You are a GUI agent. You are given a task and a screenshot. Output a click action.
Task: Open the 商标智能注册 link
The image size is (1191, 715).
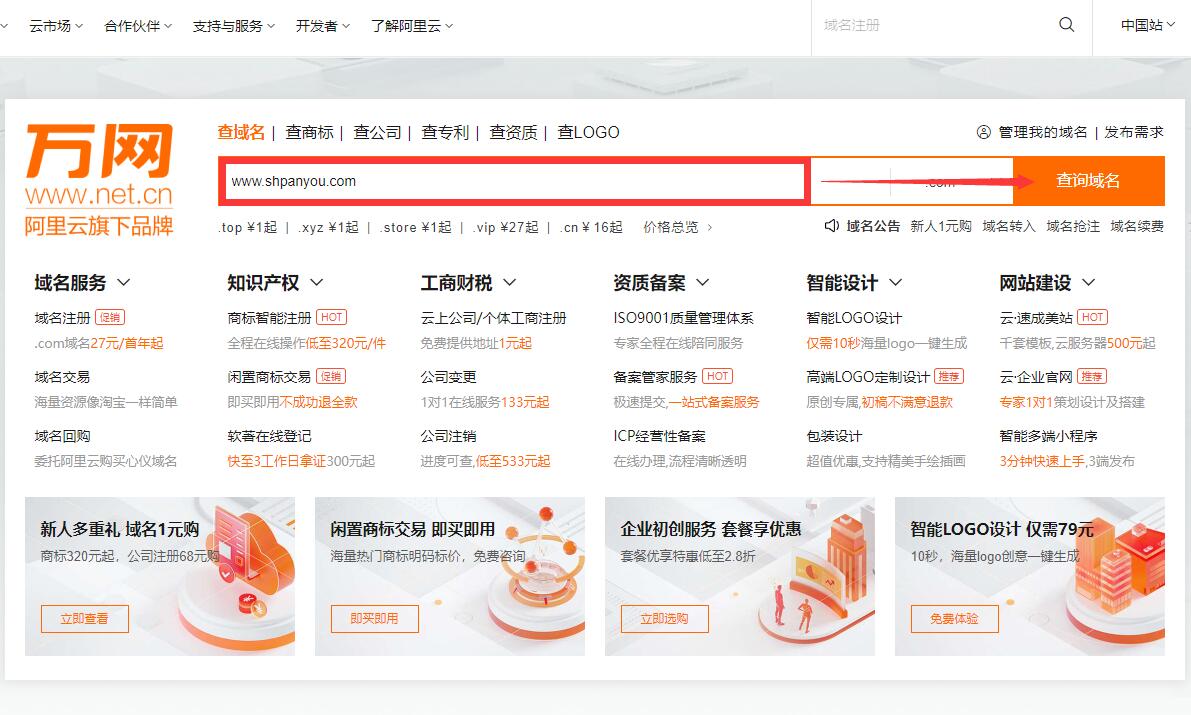pos(270,318)
